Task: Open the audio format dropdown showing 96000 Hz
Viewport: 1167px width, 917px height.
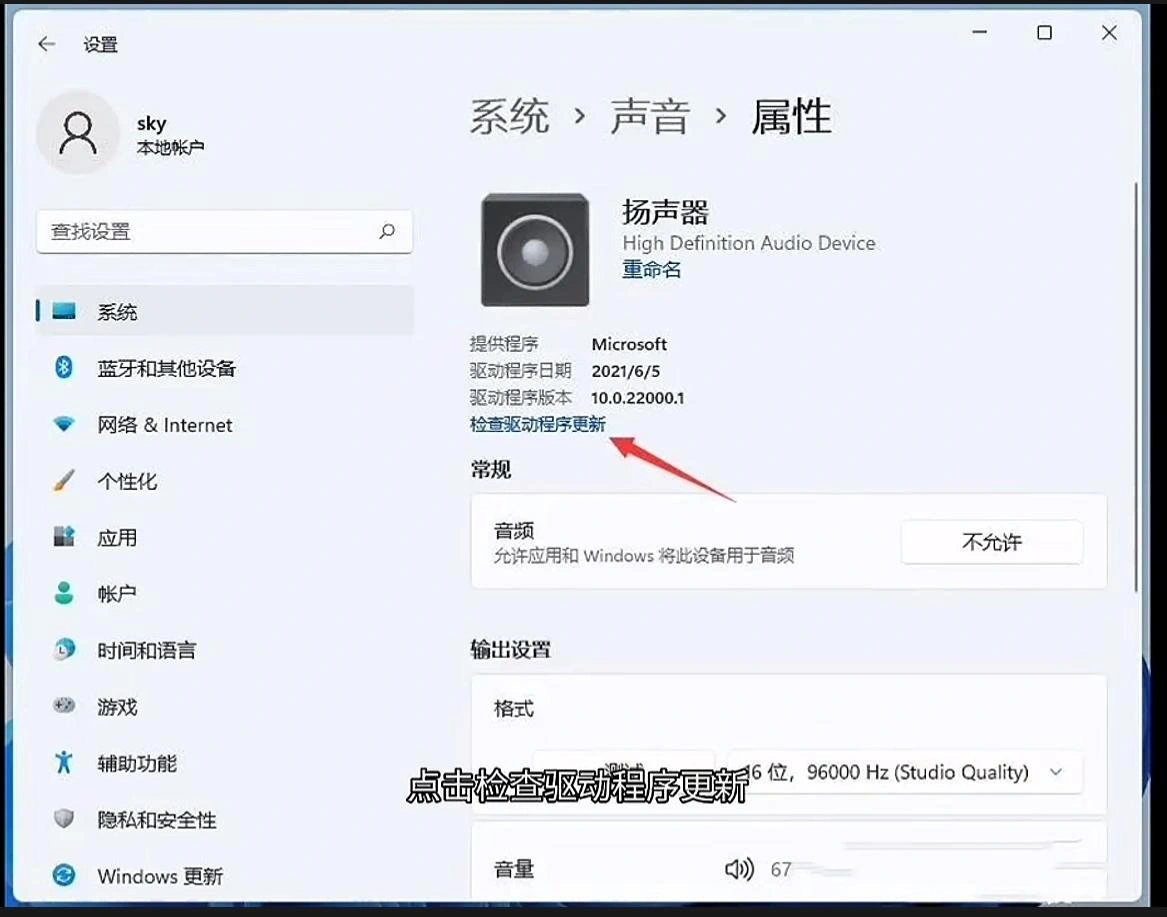Action: click(x=905, y=772)
